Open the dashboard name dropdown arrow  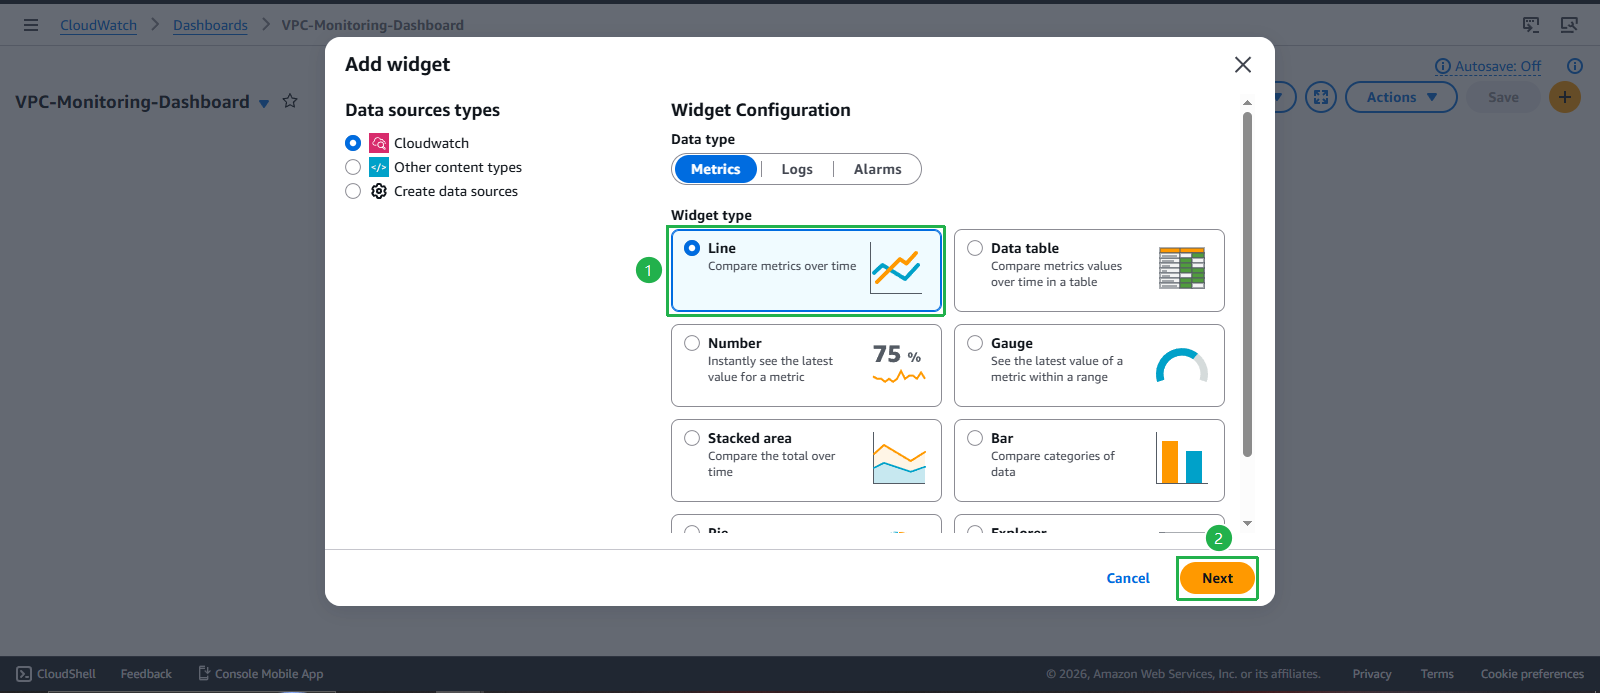click(x=264, y=103)
